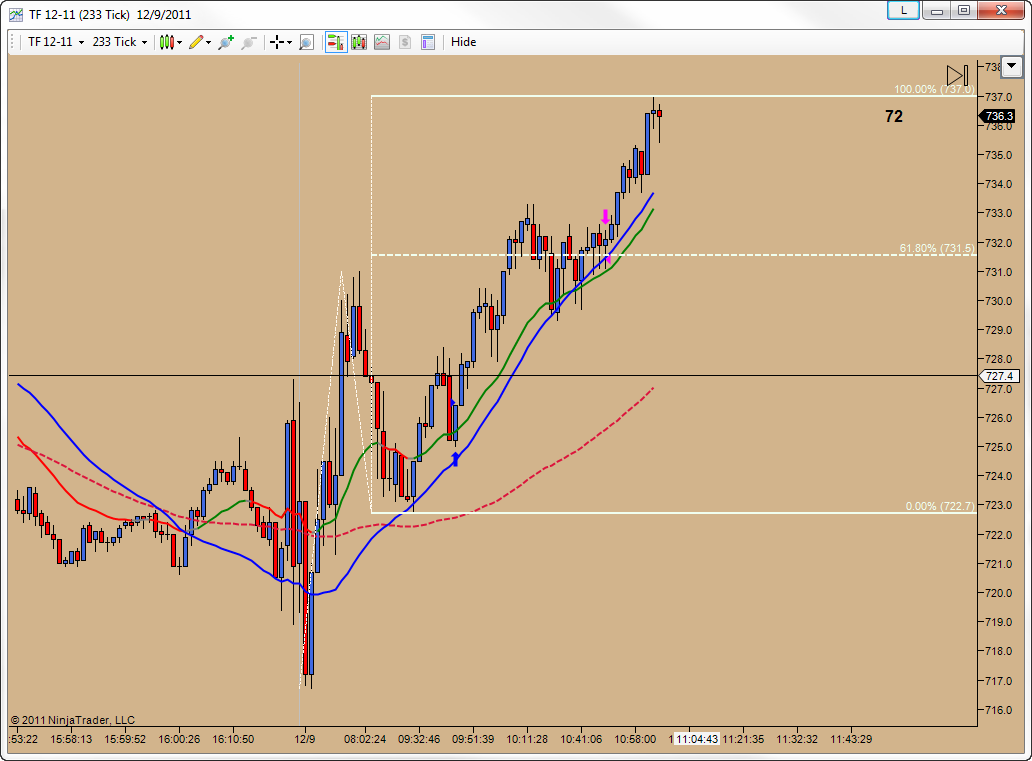Click the 10:11:28 time axis label

pos(527,739)
